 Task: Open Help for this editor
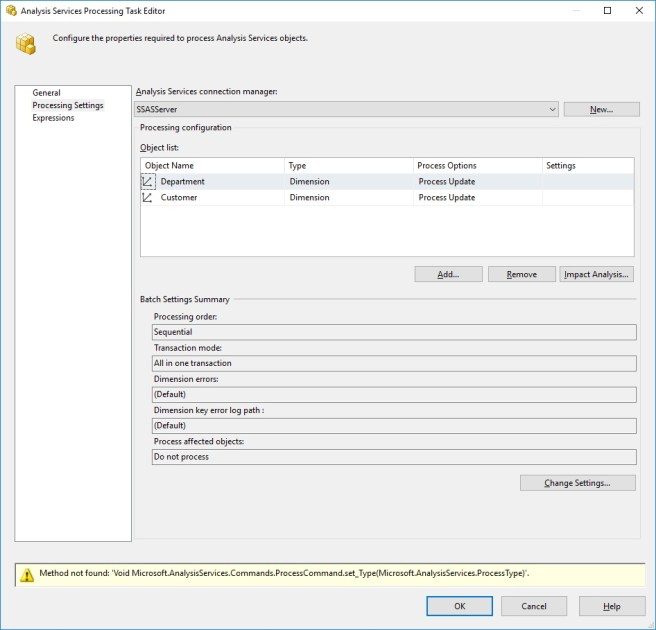click(x=612, y=606)
